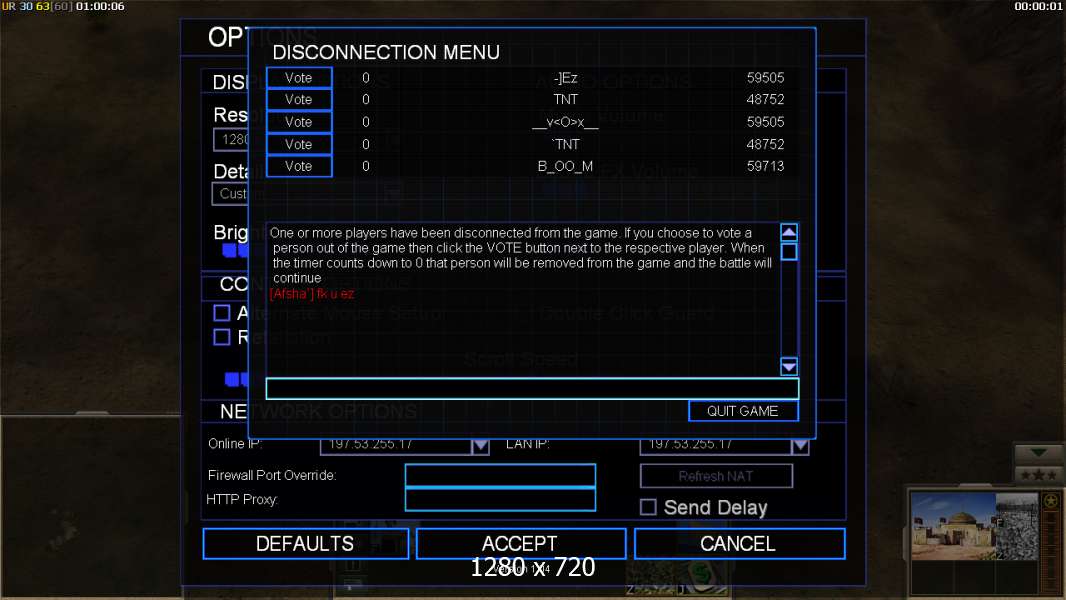
Task: Click CANCEL in the Options window
Action: click(739, 544)
